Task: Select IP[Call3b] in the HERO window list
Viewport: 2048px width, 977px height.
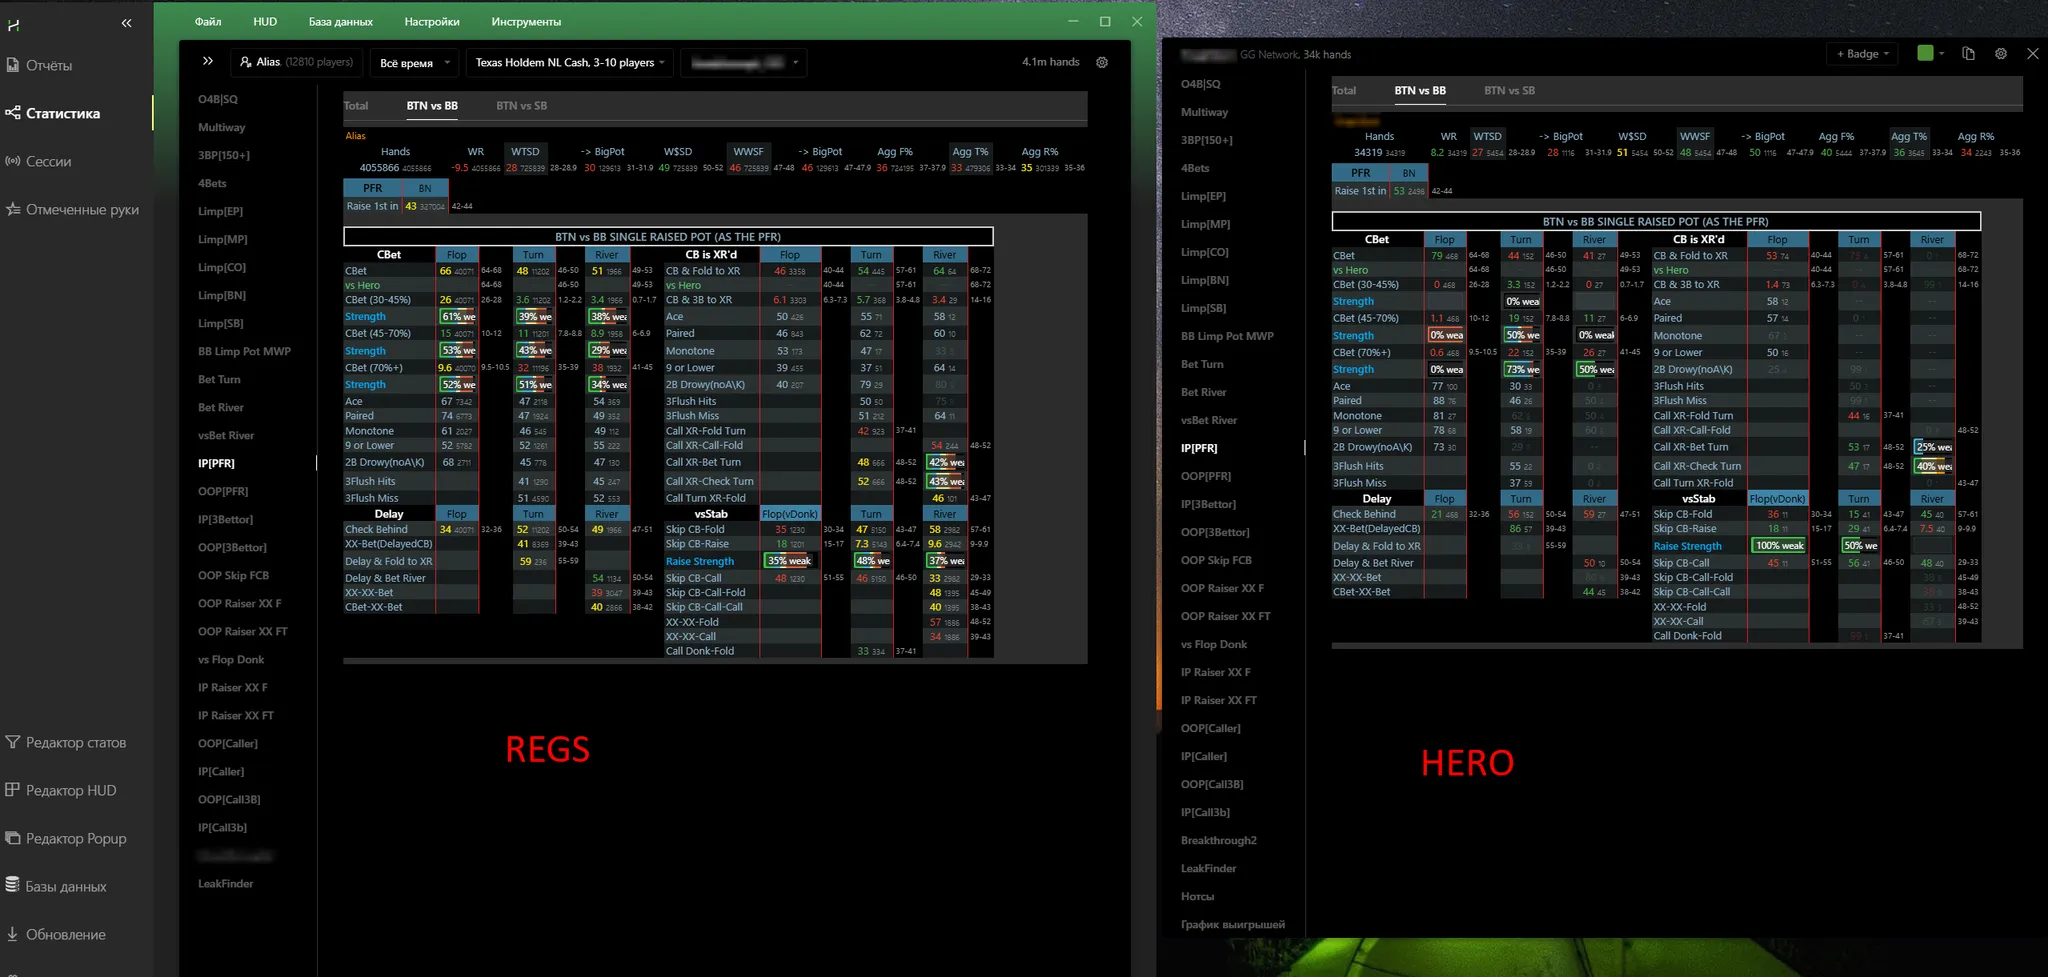Action: click(x=1205, y=812)
